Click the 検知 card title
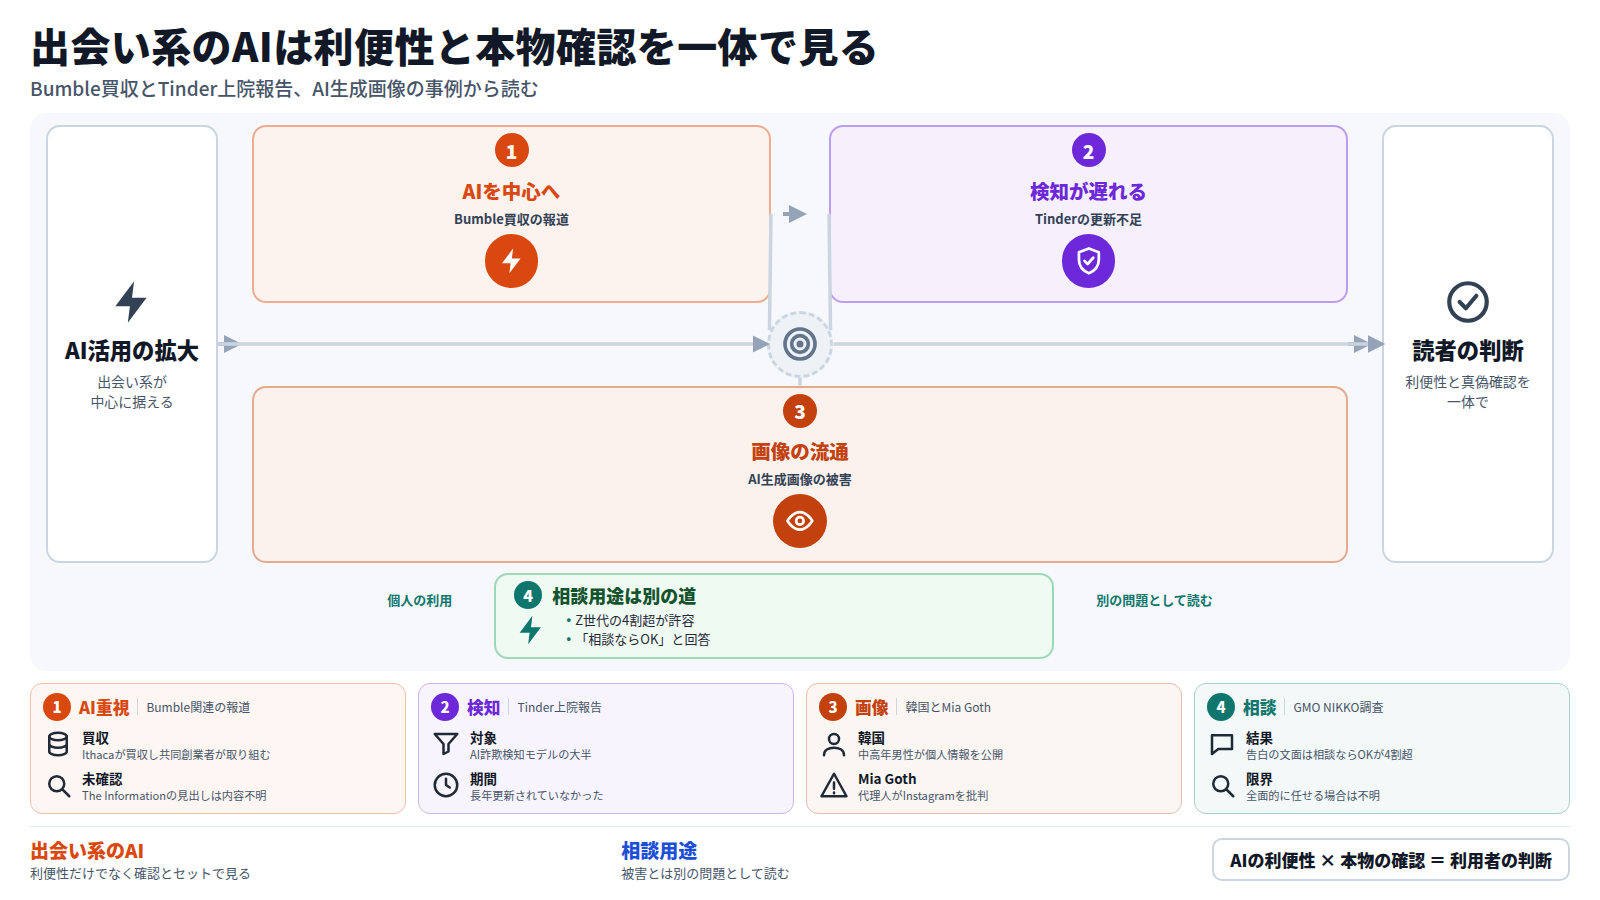 point(483,707)
